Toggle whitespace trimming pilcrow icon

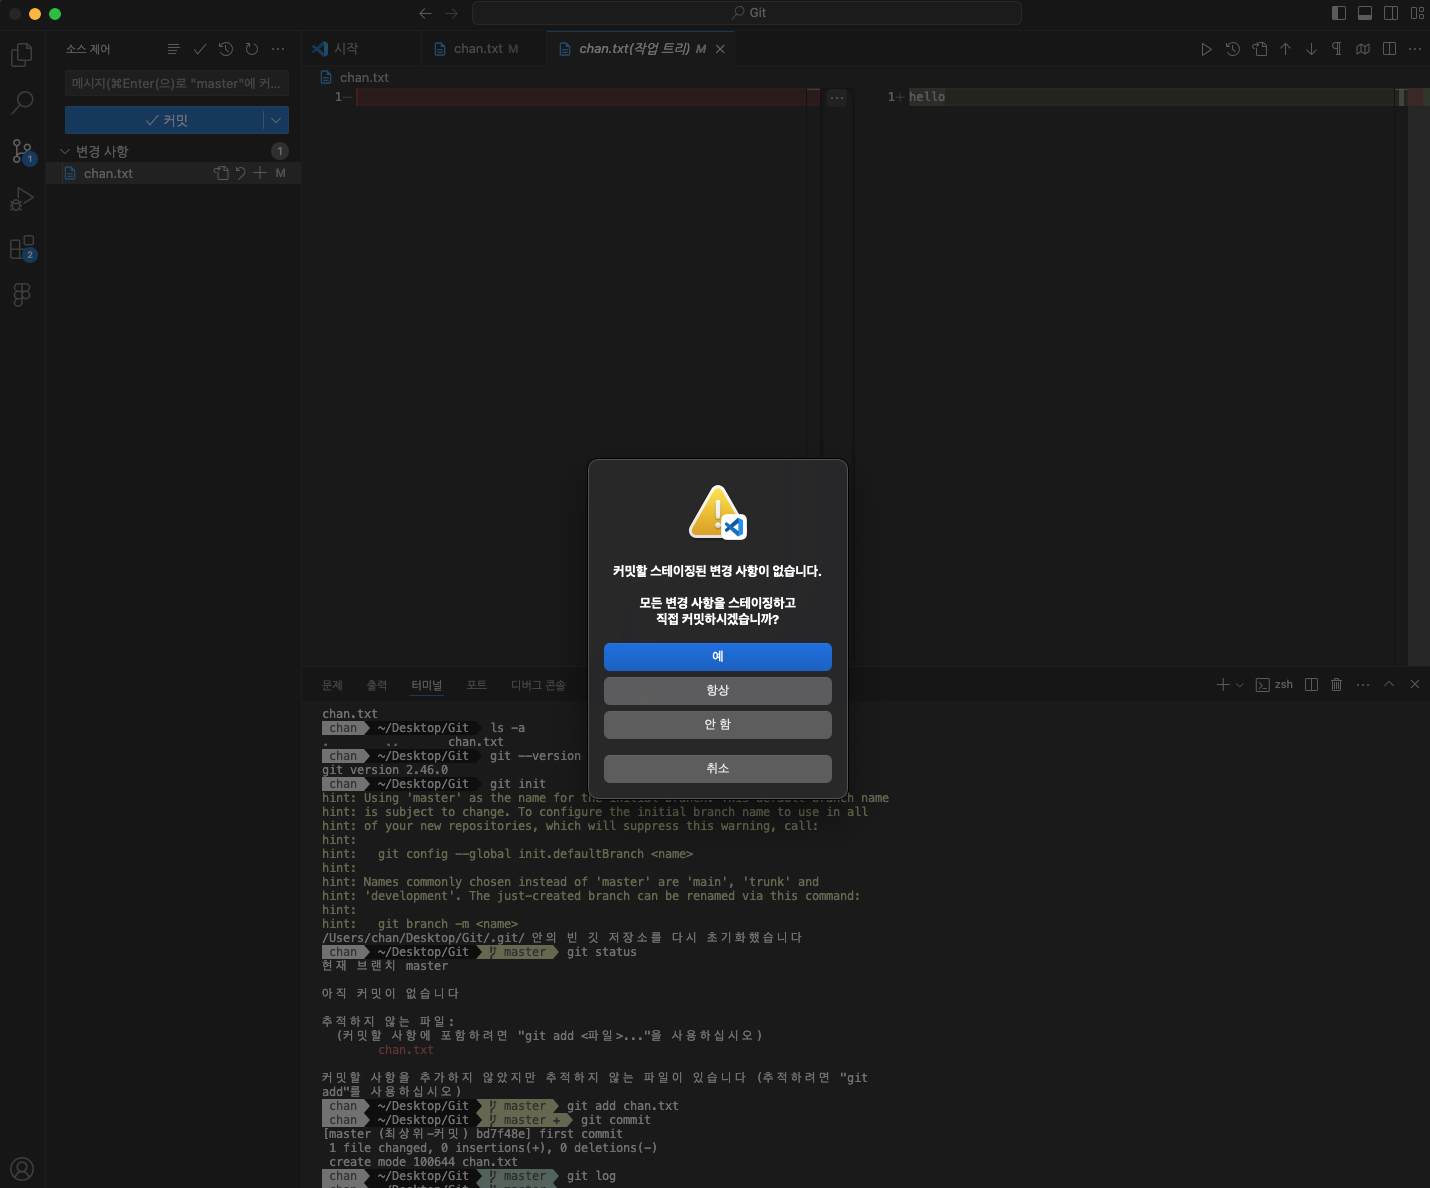[x=1337, y=49]
